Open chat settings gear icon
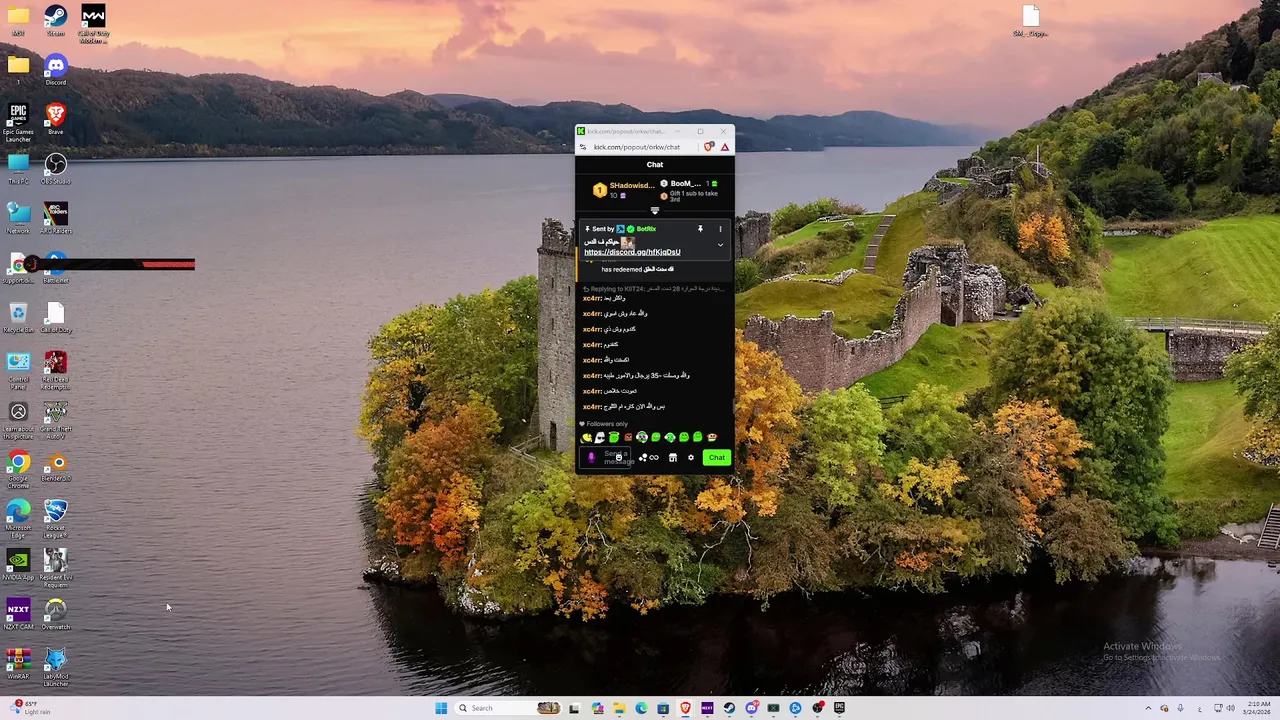Screen dimensions: 1280x720 690,458
